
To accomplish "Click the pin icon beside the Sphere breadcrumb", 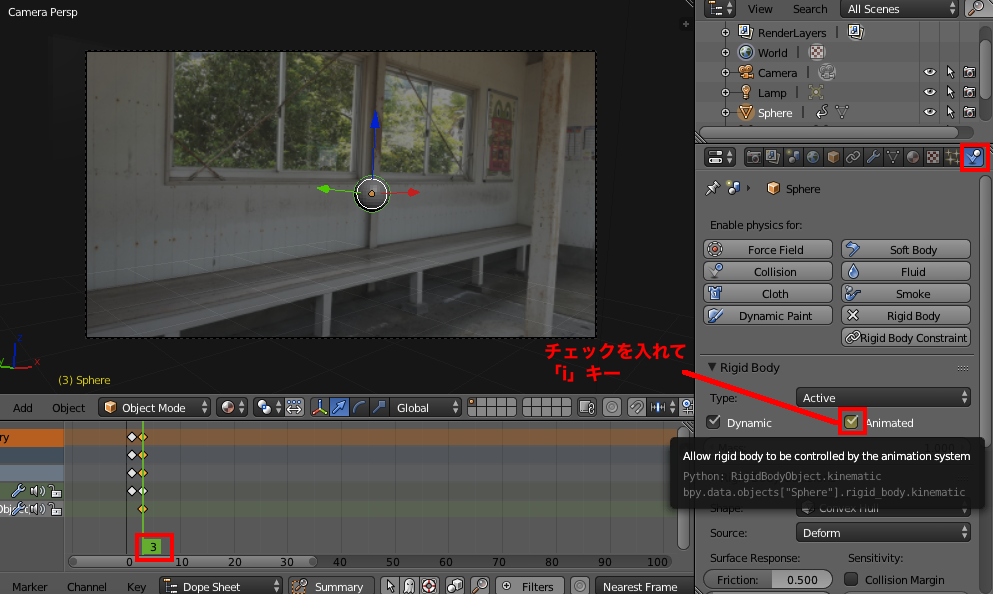I will click(713, 188).
